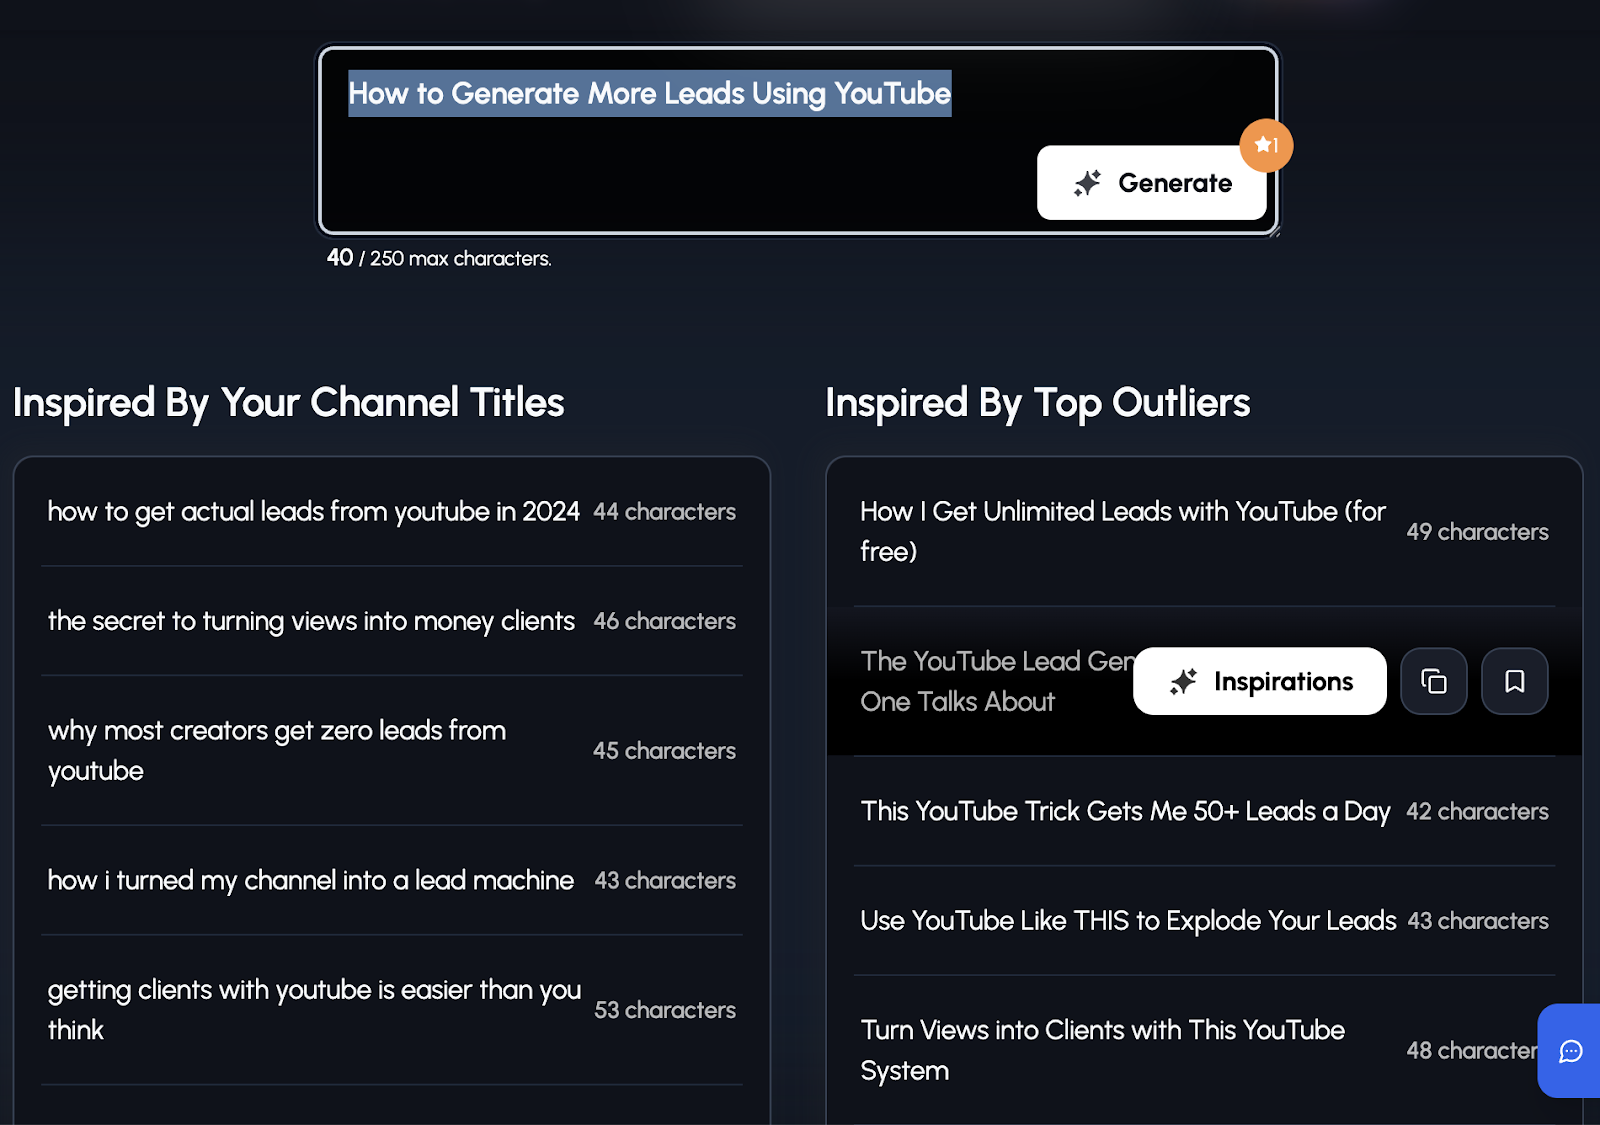Viewport: 1600px width, 1125px height.
Task: Select 'Use YouTube Like THIS to Explode Your Leads'
Action: tap(1128, 921)
